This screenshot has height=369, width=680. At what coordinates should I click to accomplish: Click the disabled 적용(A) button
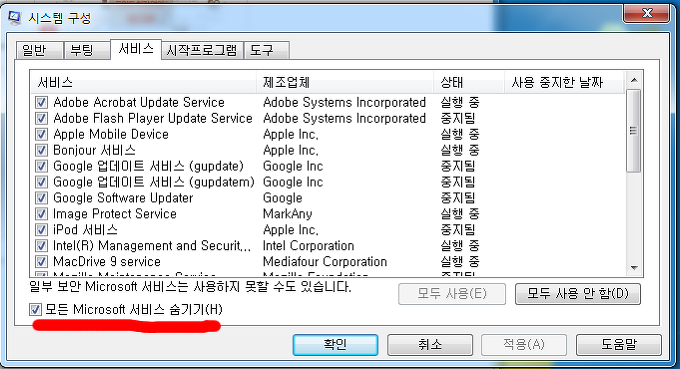click(x=524, y=345)
